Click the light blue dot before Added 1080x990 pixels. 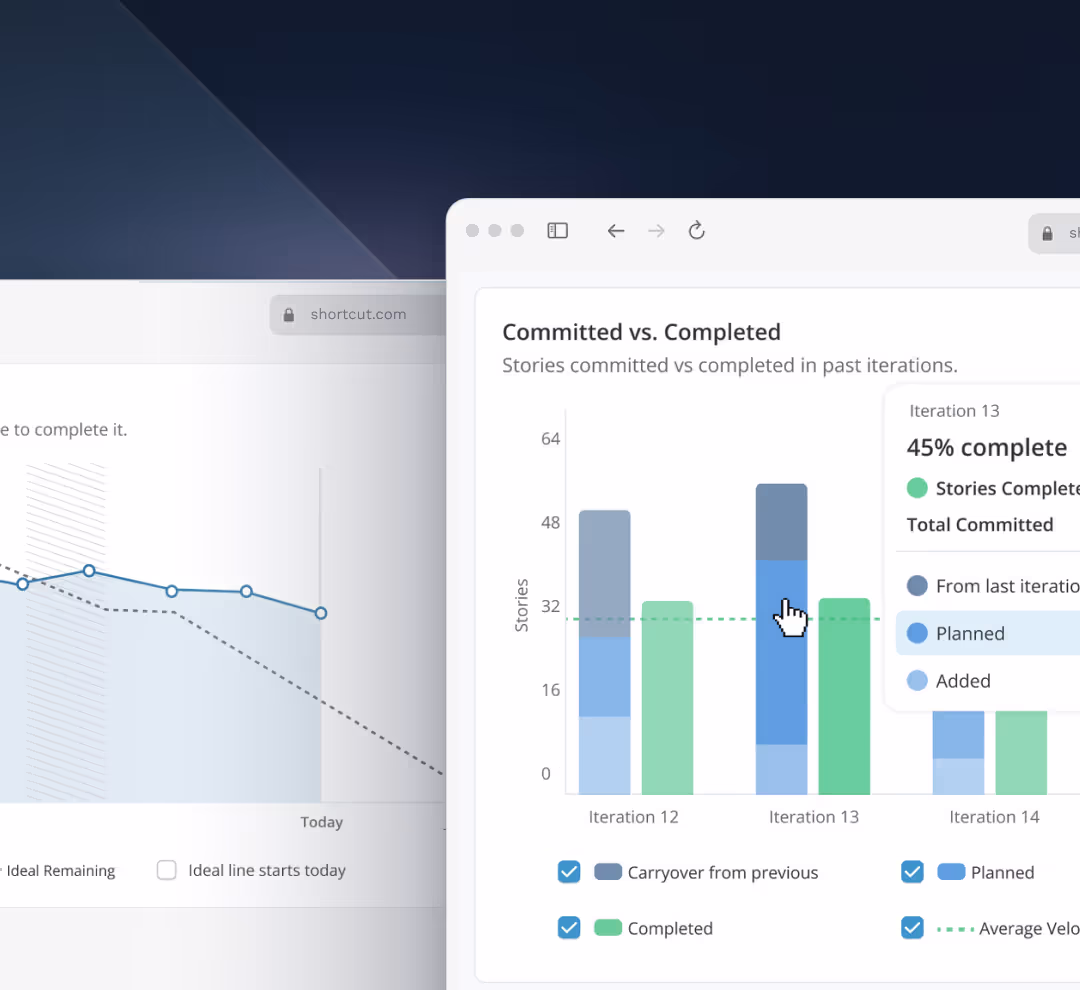[x=917, y=681]
